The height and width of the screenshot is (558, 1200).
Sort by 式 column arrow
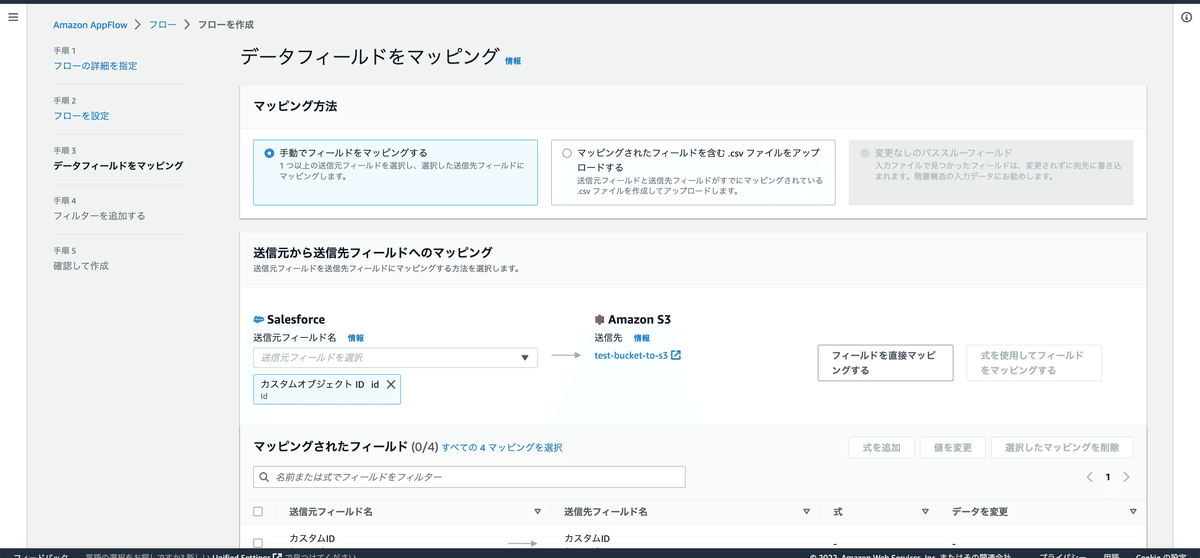tap(925, 511)
